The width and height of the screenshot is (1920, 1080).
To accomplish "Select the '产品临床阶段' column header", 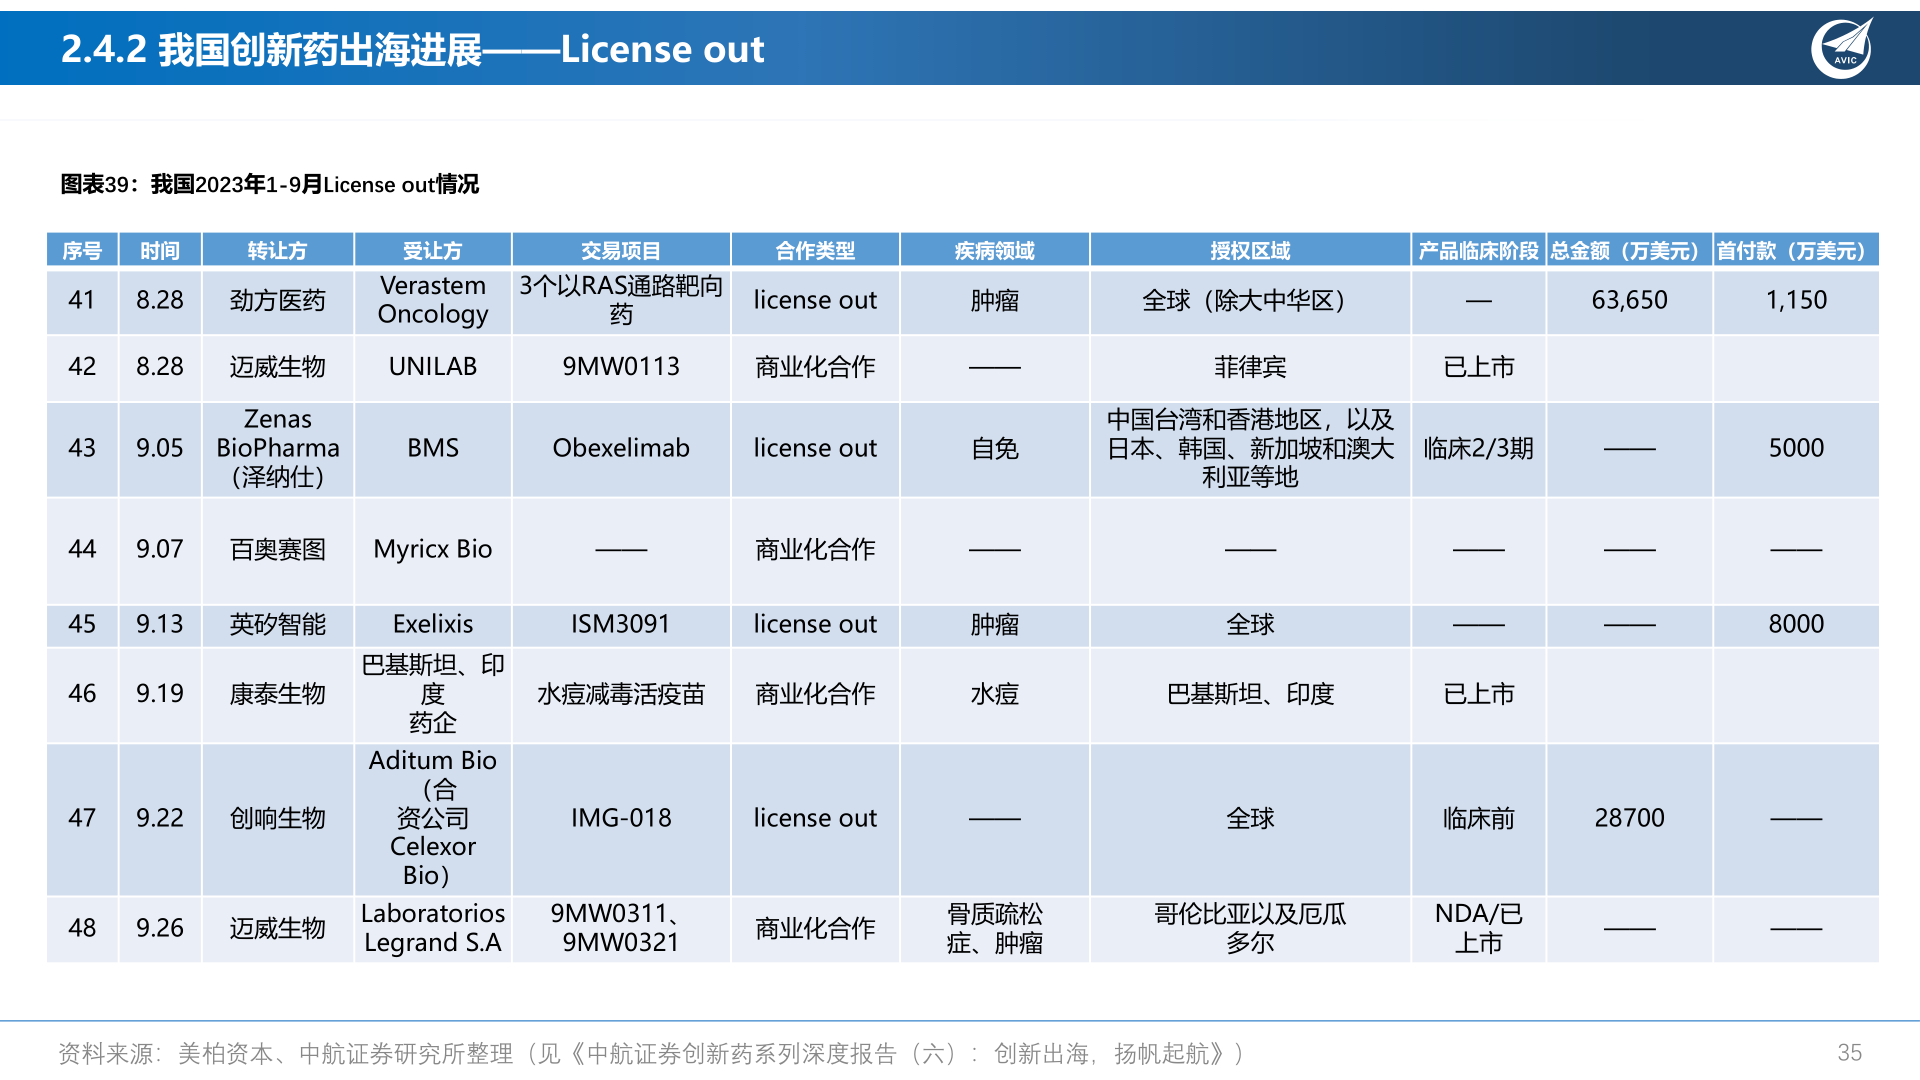I will [x=1478, y=250].
